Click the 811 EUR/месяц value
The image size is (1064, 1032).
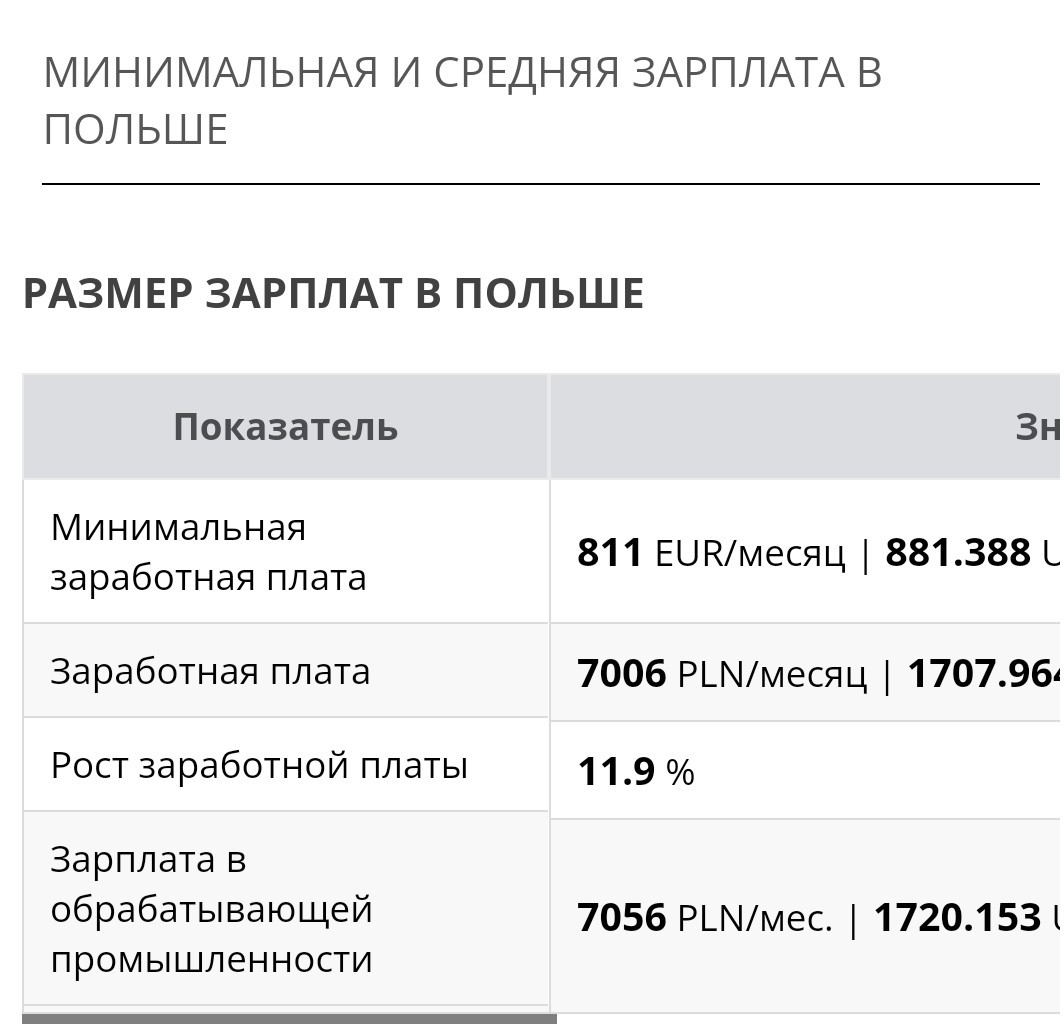tap(711, 552)
